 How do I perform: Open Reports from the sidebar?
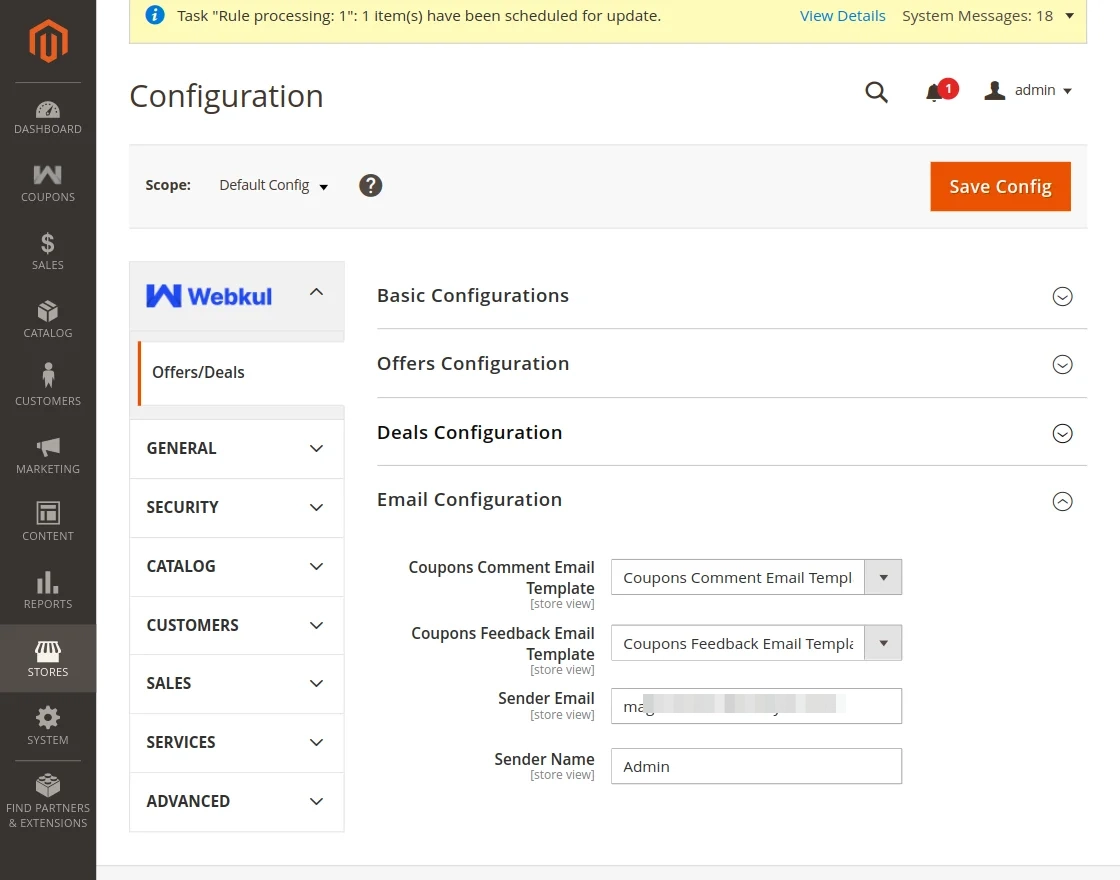[x=47, y=586]
